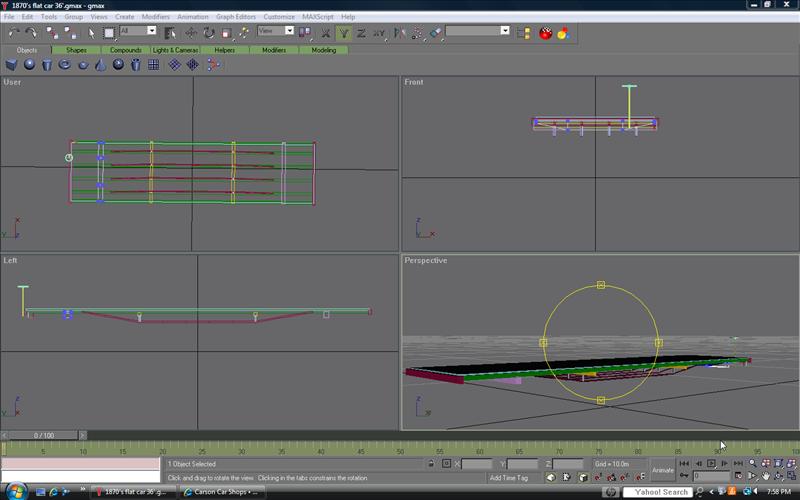Click the Min/Max viewport toggle icon
Screen dimensions: 800x500
tap(791, 476)
